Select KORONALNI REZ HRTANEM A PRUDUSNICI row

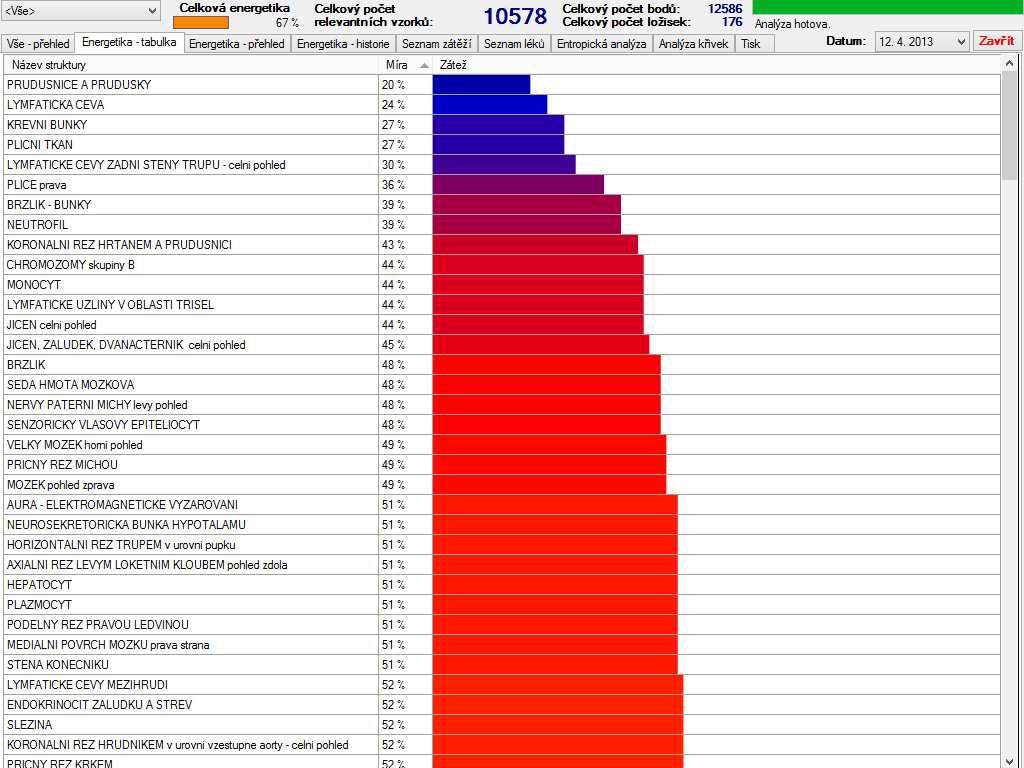tap(502, 245)
